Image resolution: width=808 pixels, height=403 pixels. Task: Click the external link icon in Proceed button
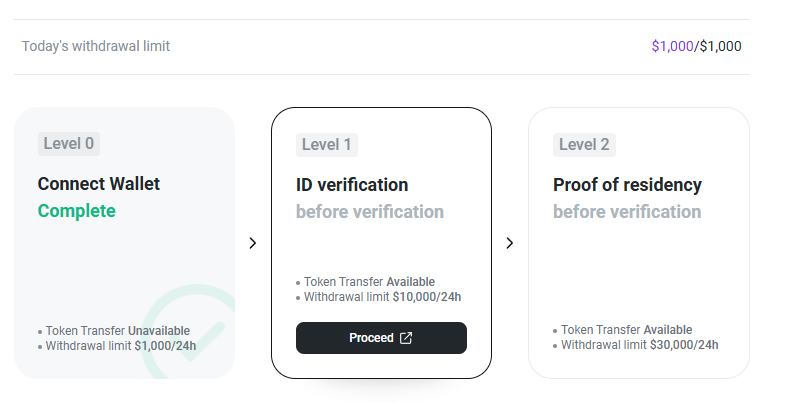click(x=406, y=338)
